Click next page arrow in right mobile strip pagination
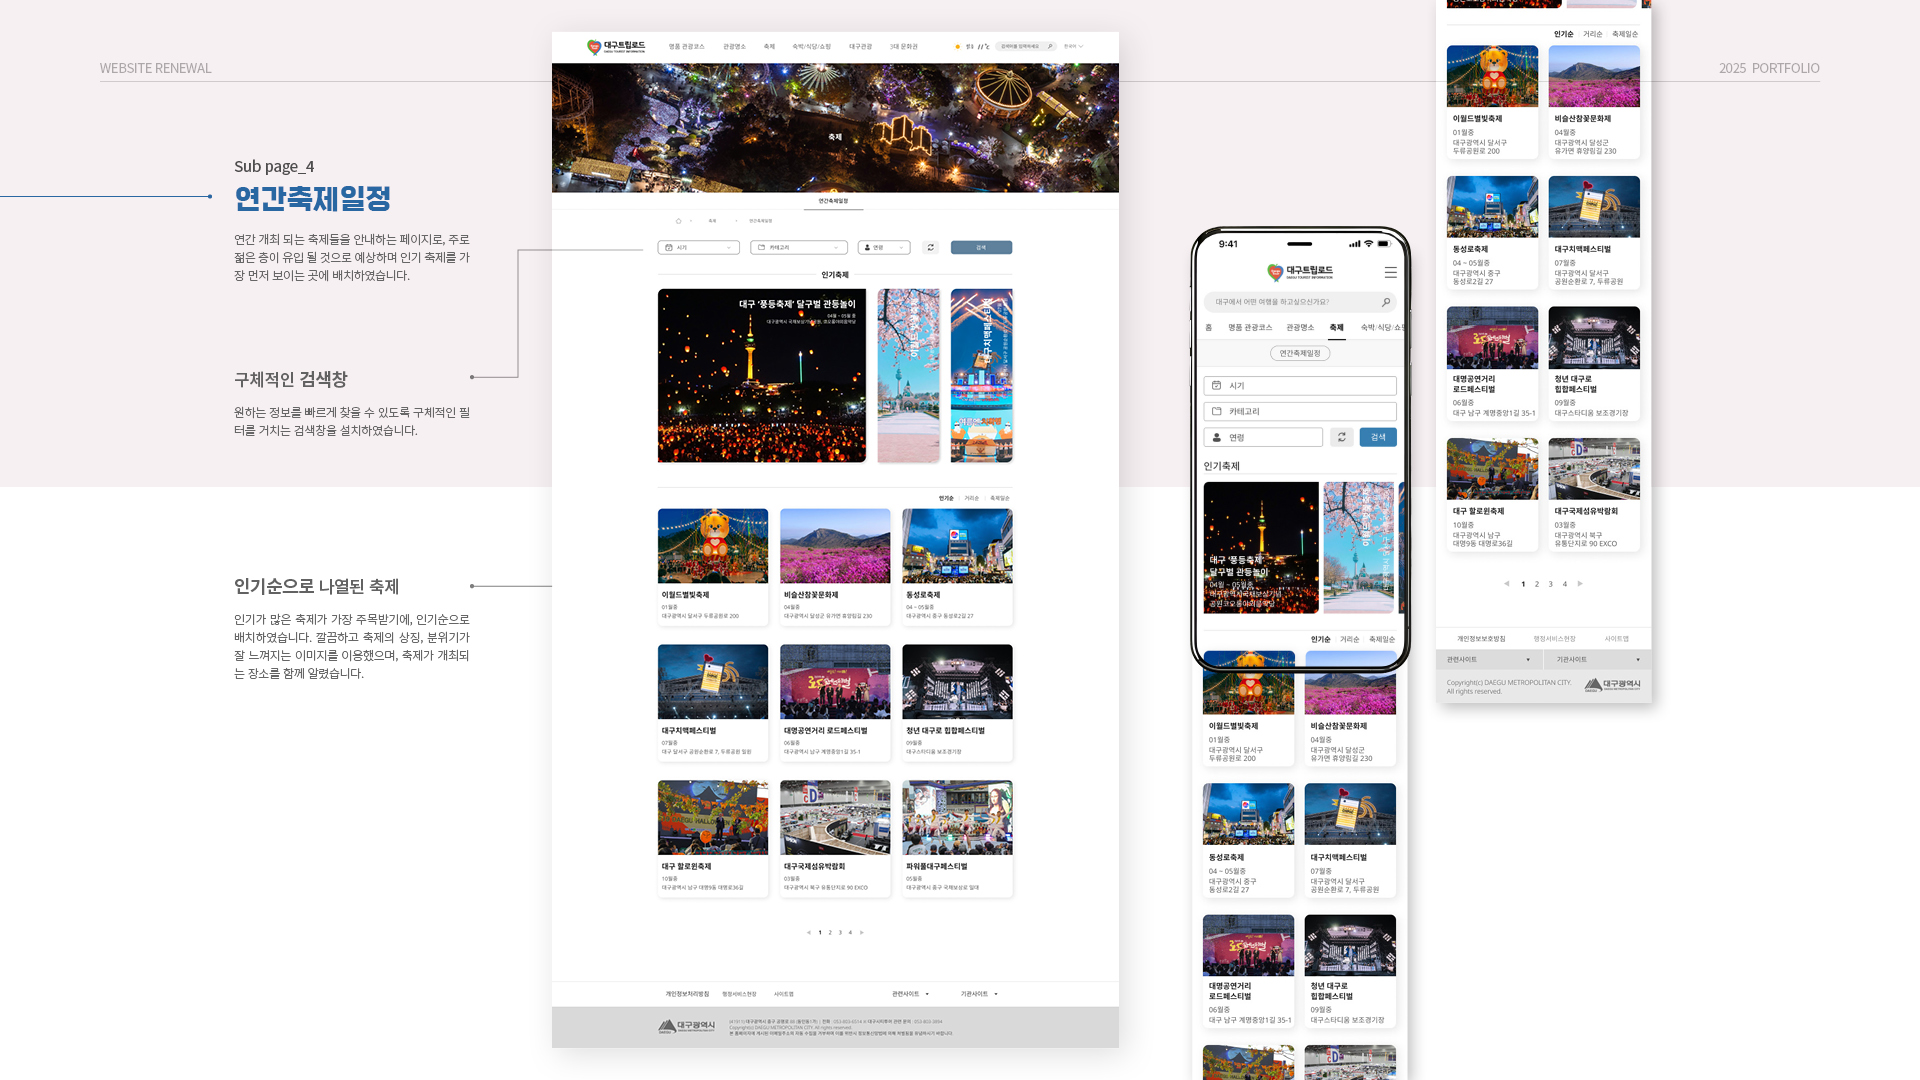Viewport: 1920px width, 1080px height. [1580, 584]
